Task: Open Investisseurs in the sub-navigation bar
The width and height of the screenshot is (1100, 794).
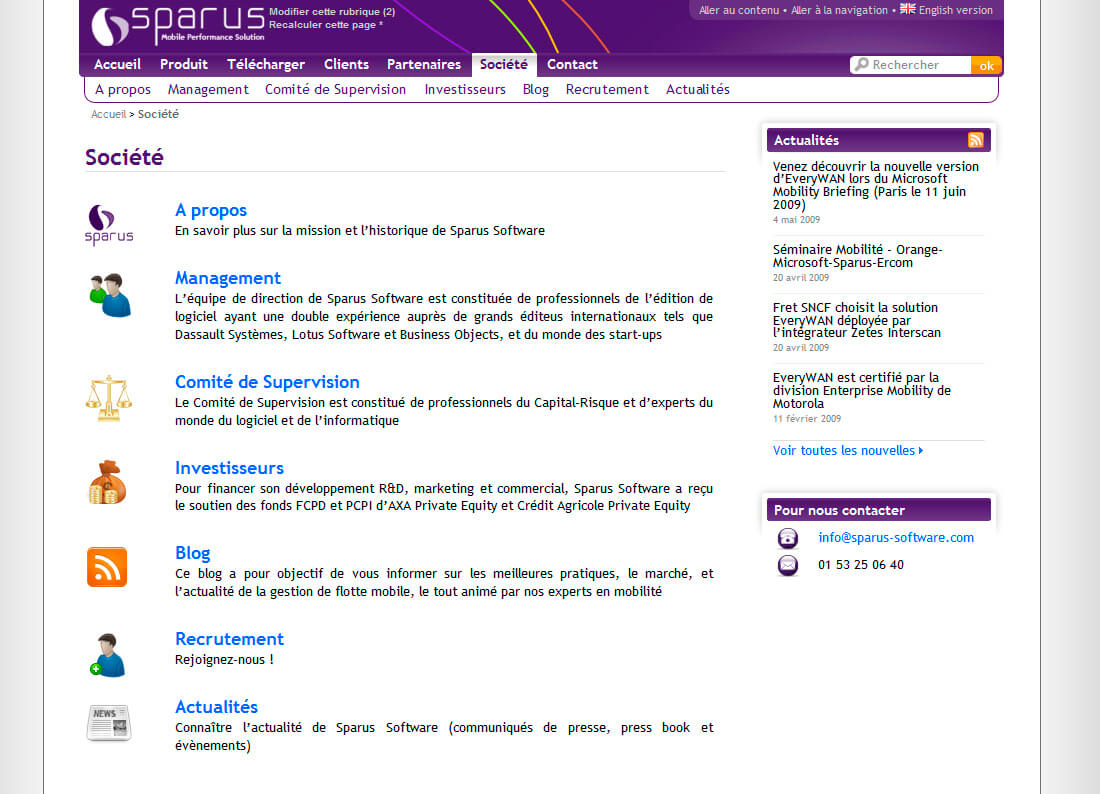Action: point(465,90)
